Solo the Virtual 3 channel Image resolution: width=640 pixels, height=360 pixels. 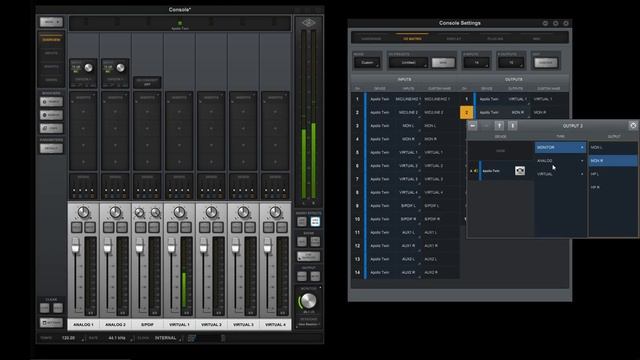[236, 227]
